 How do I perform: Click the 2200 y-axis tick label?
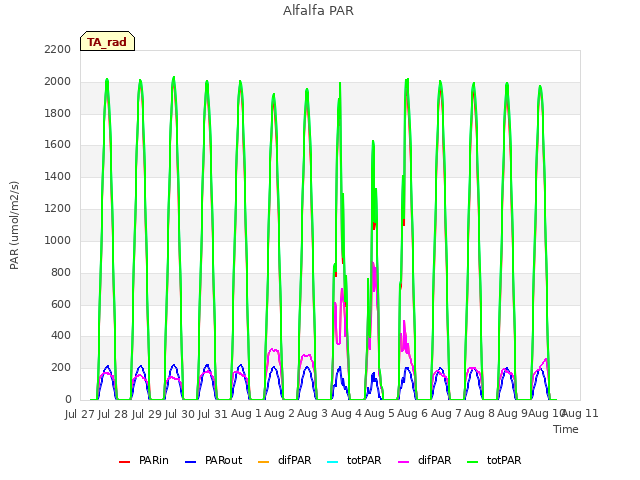58,49
